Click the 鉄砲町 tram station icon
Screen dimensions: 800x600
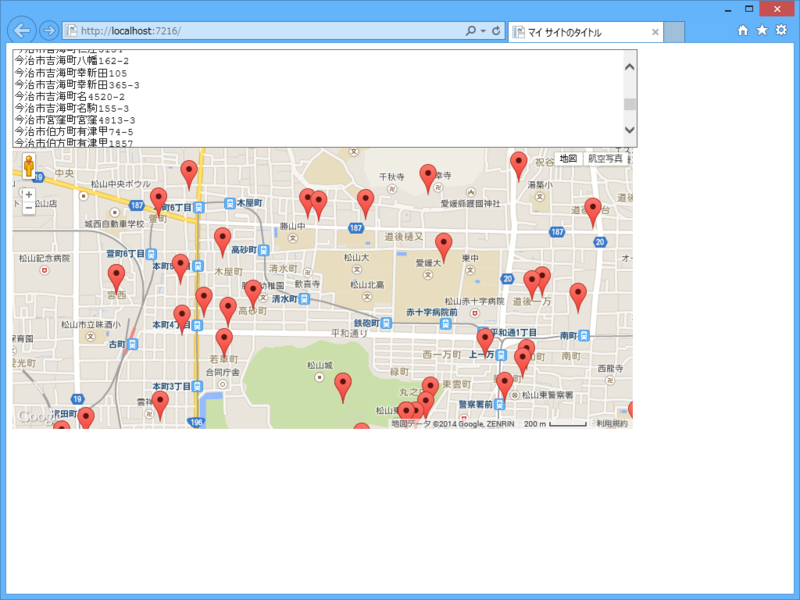387,323
